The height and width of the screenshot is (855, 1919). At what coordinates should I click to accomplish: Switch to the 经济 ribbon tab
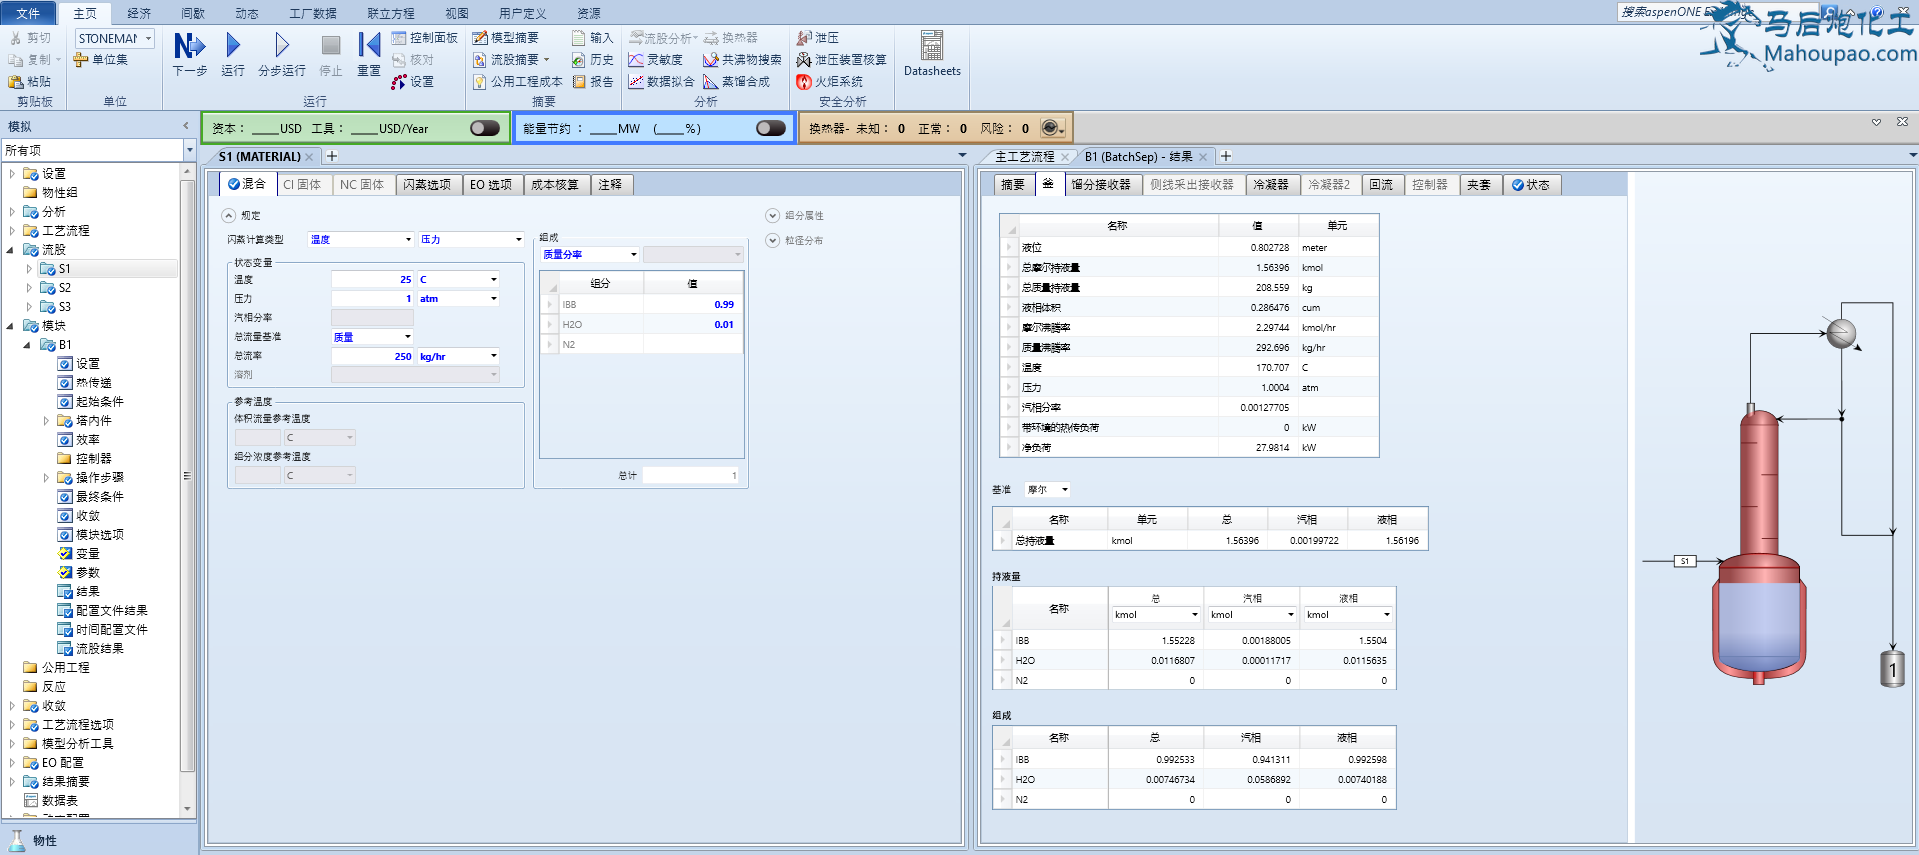pyautogui.click(x=139, y=13)
